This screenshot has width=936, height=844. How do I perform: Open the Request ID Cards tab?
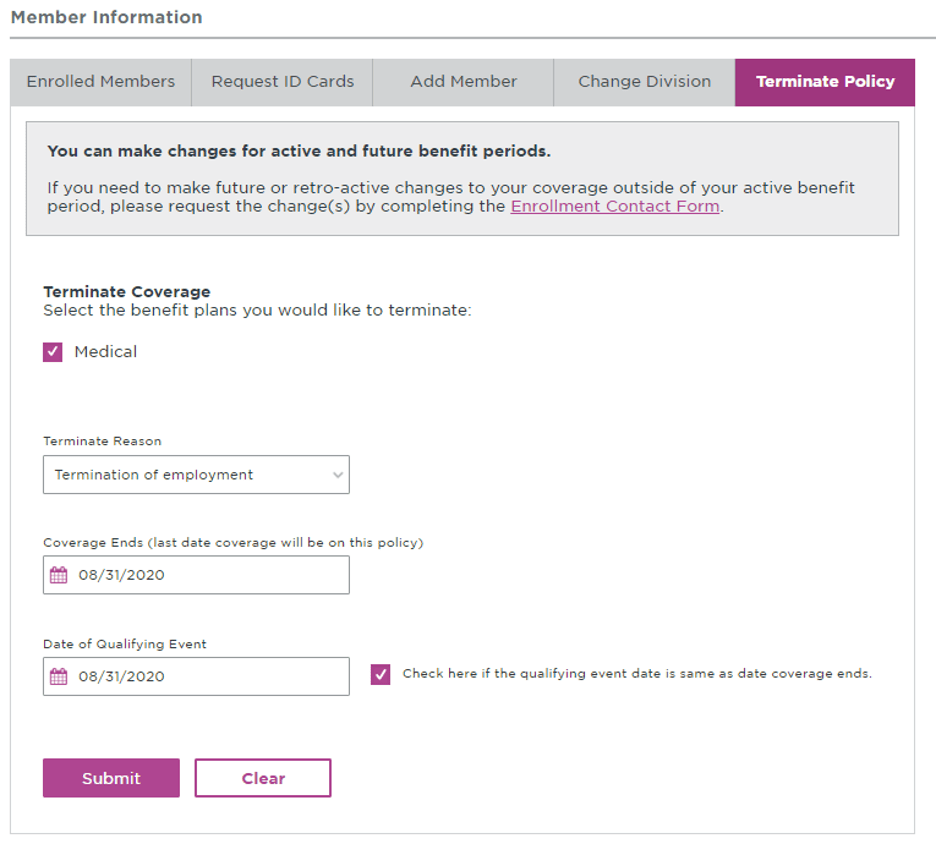282,82
